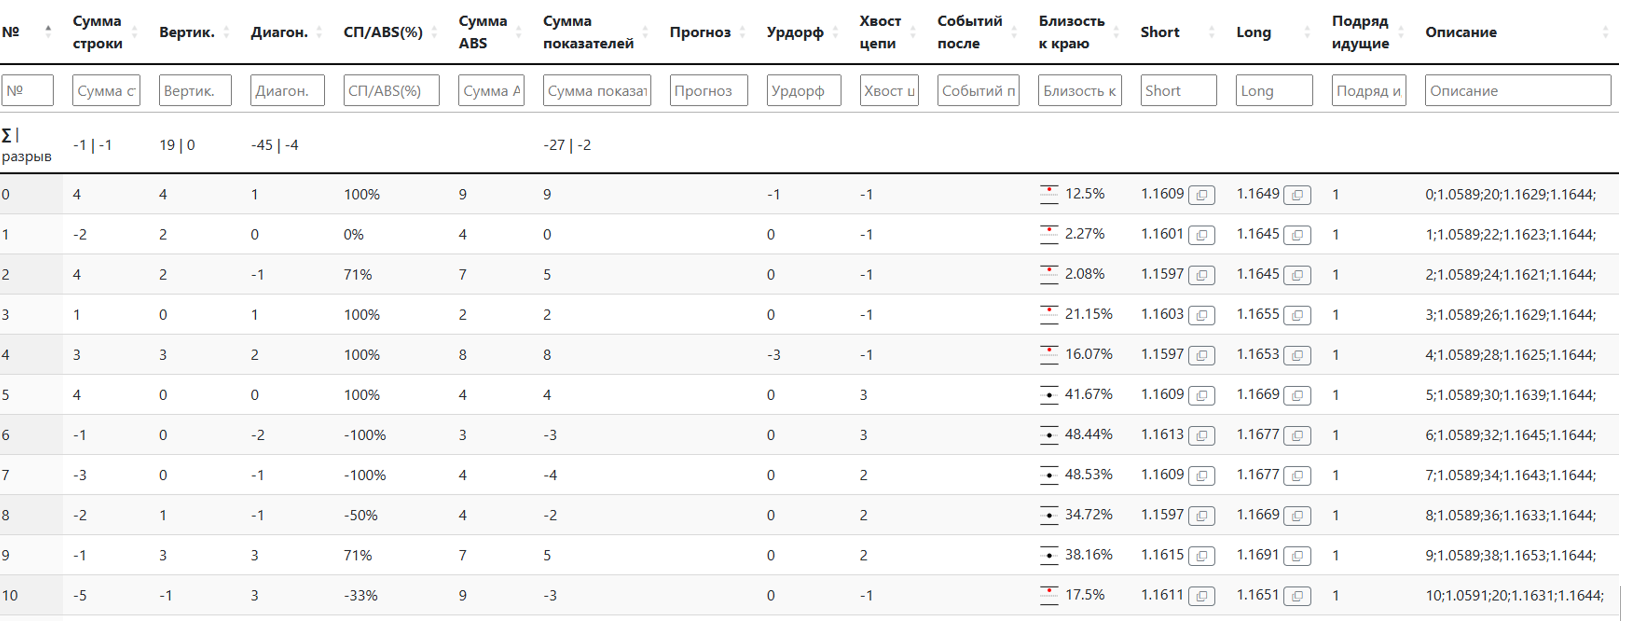1627x621 pixels.
Task: Copy Short price 1.1613 in row 6
Action: (1202, 435)
